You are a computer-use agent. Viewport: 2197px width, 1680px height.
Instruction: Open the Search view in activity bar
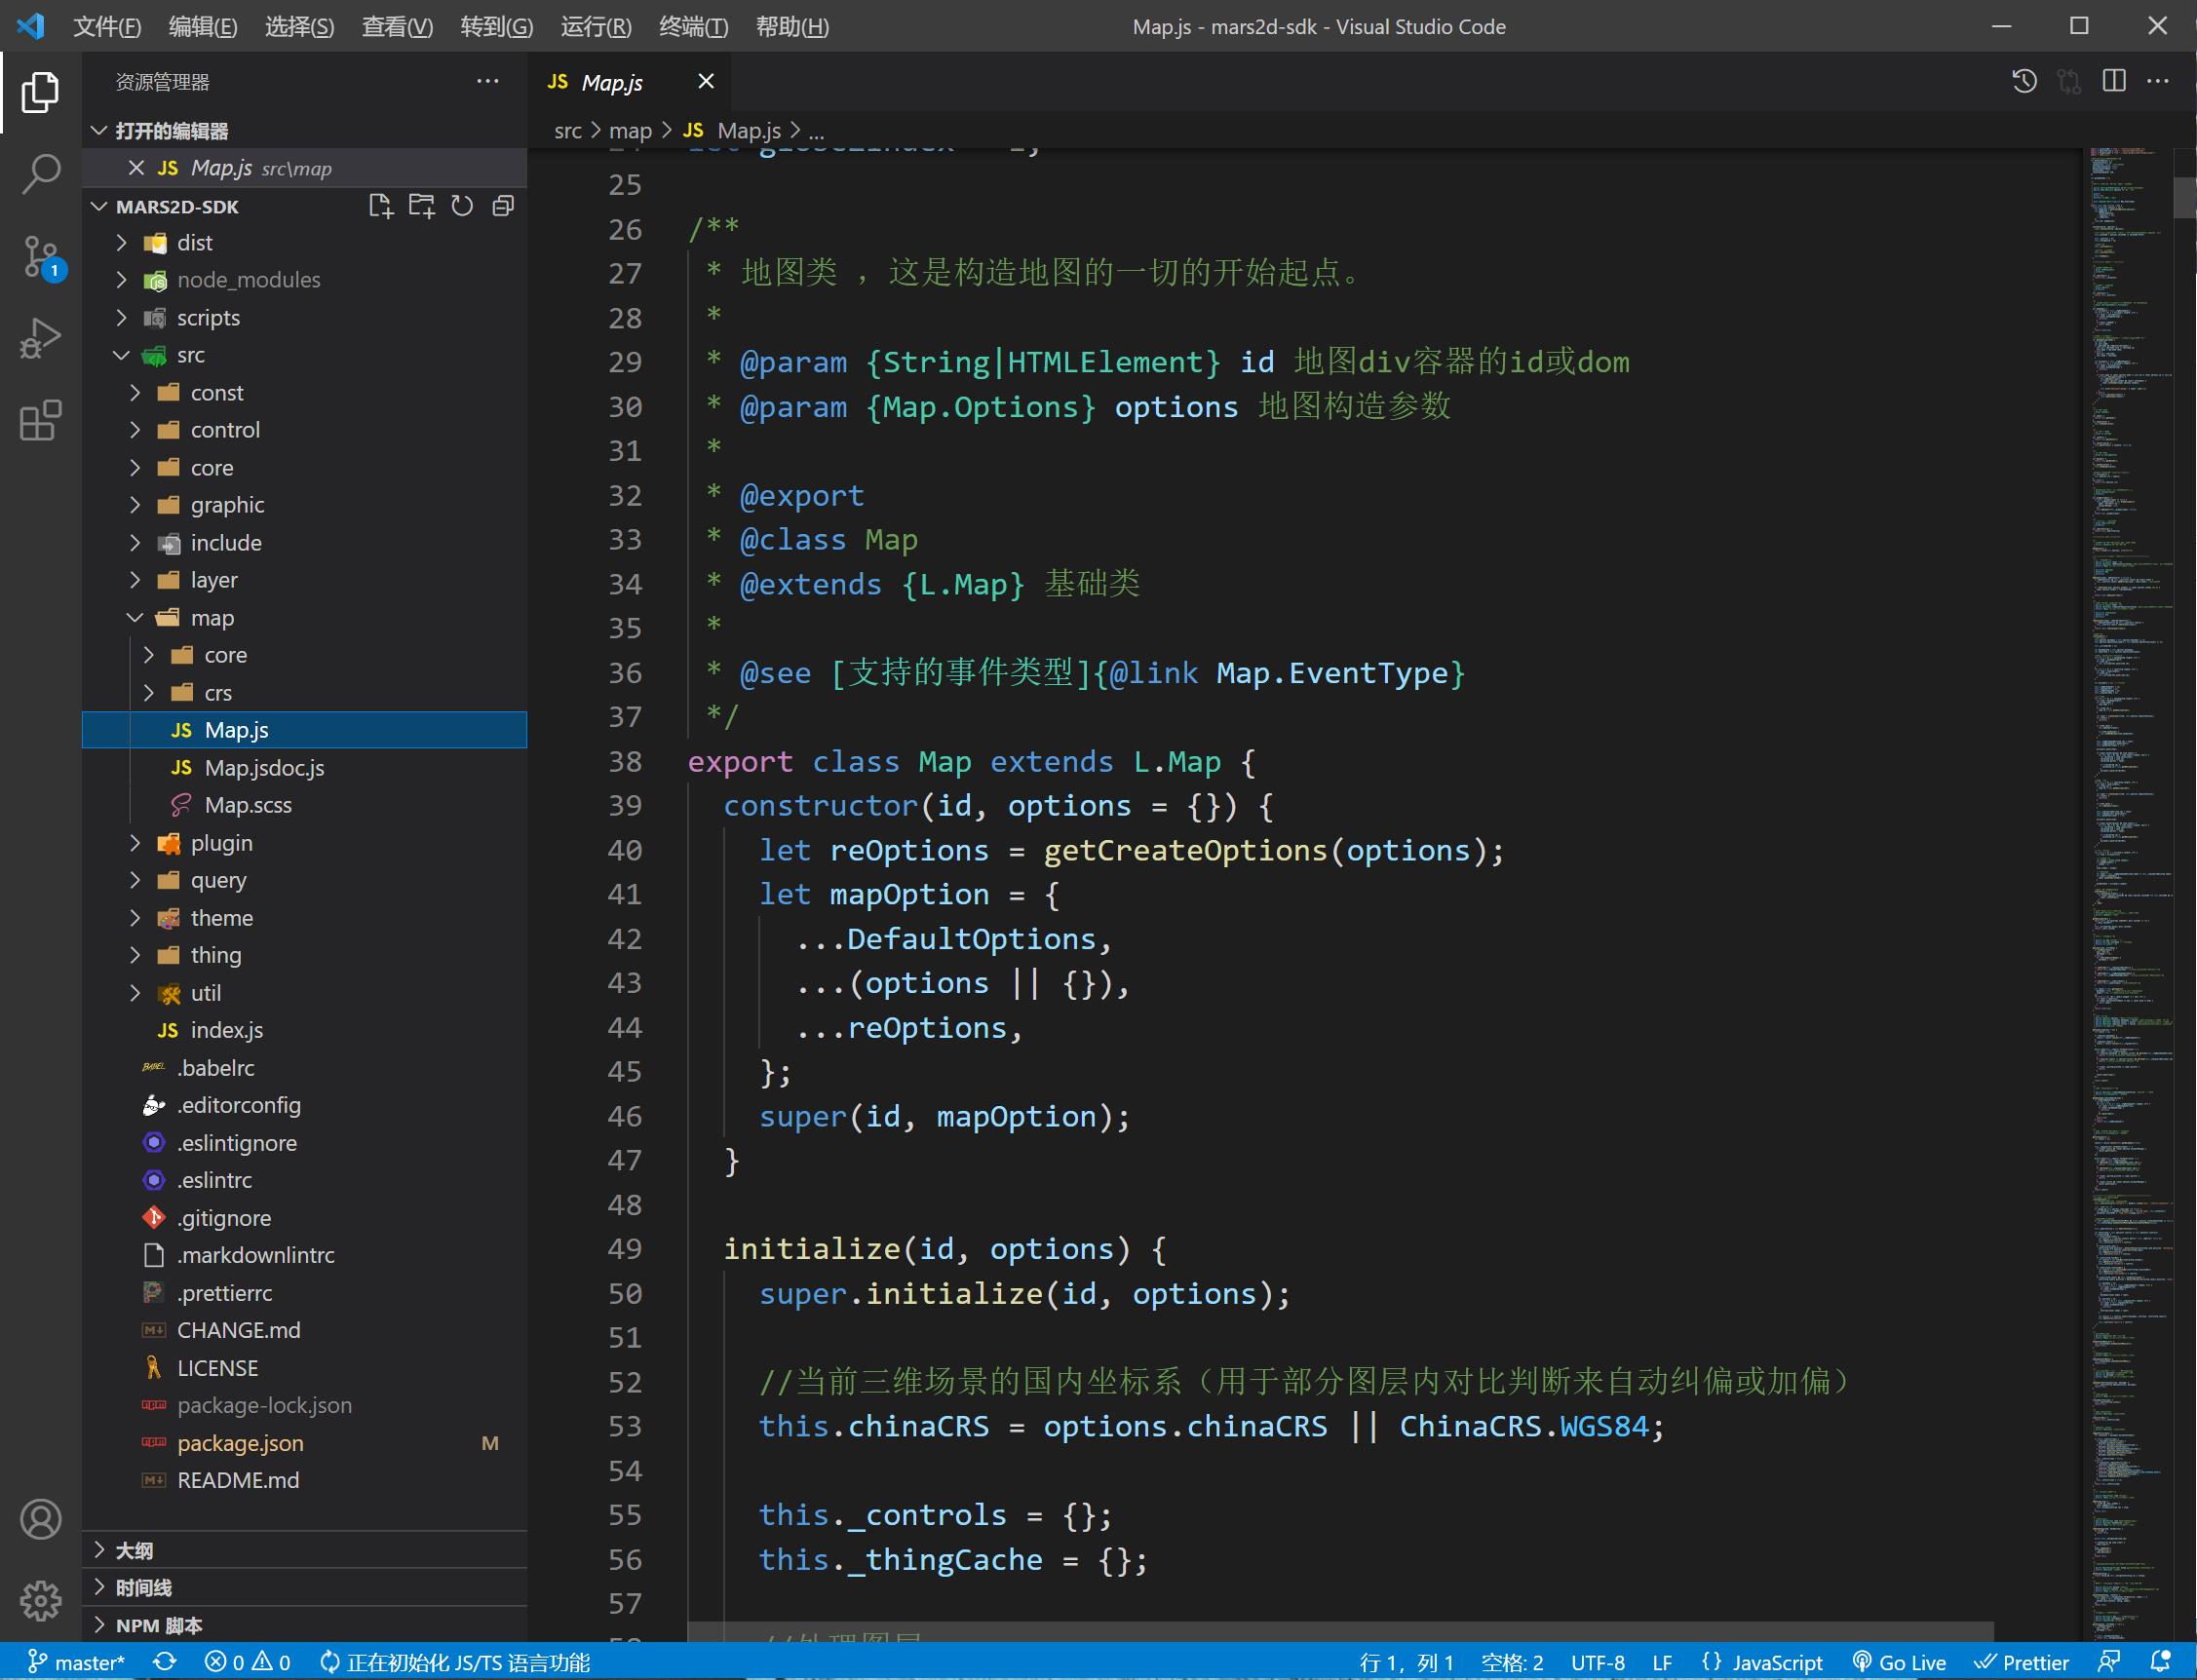pyautogui.click(x=40, y=173)
